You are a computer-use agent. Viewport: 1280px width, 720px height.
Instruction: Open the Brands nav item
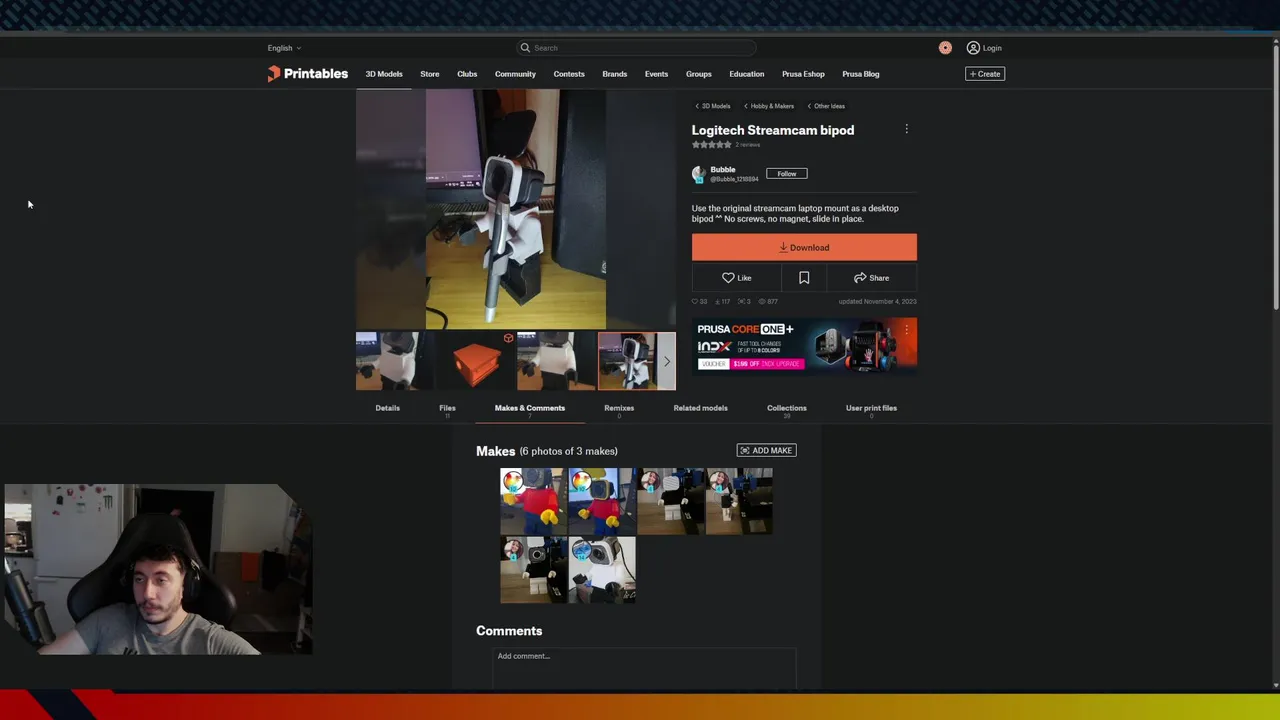click(x=615, y=74)
